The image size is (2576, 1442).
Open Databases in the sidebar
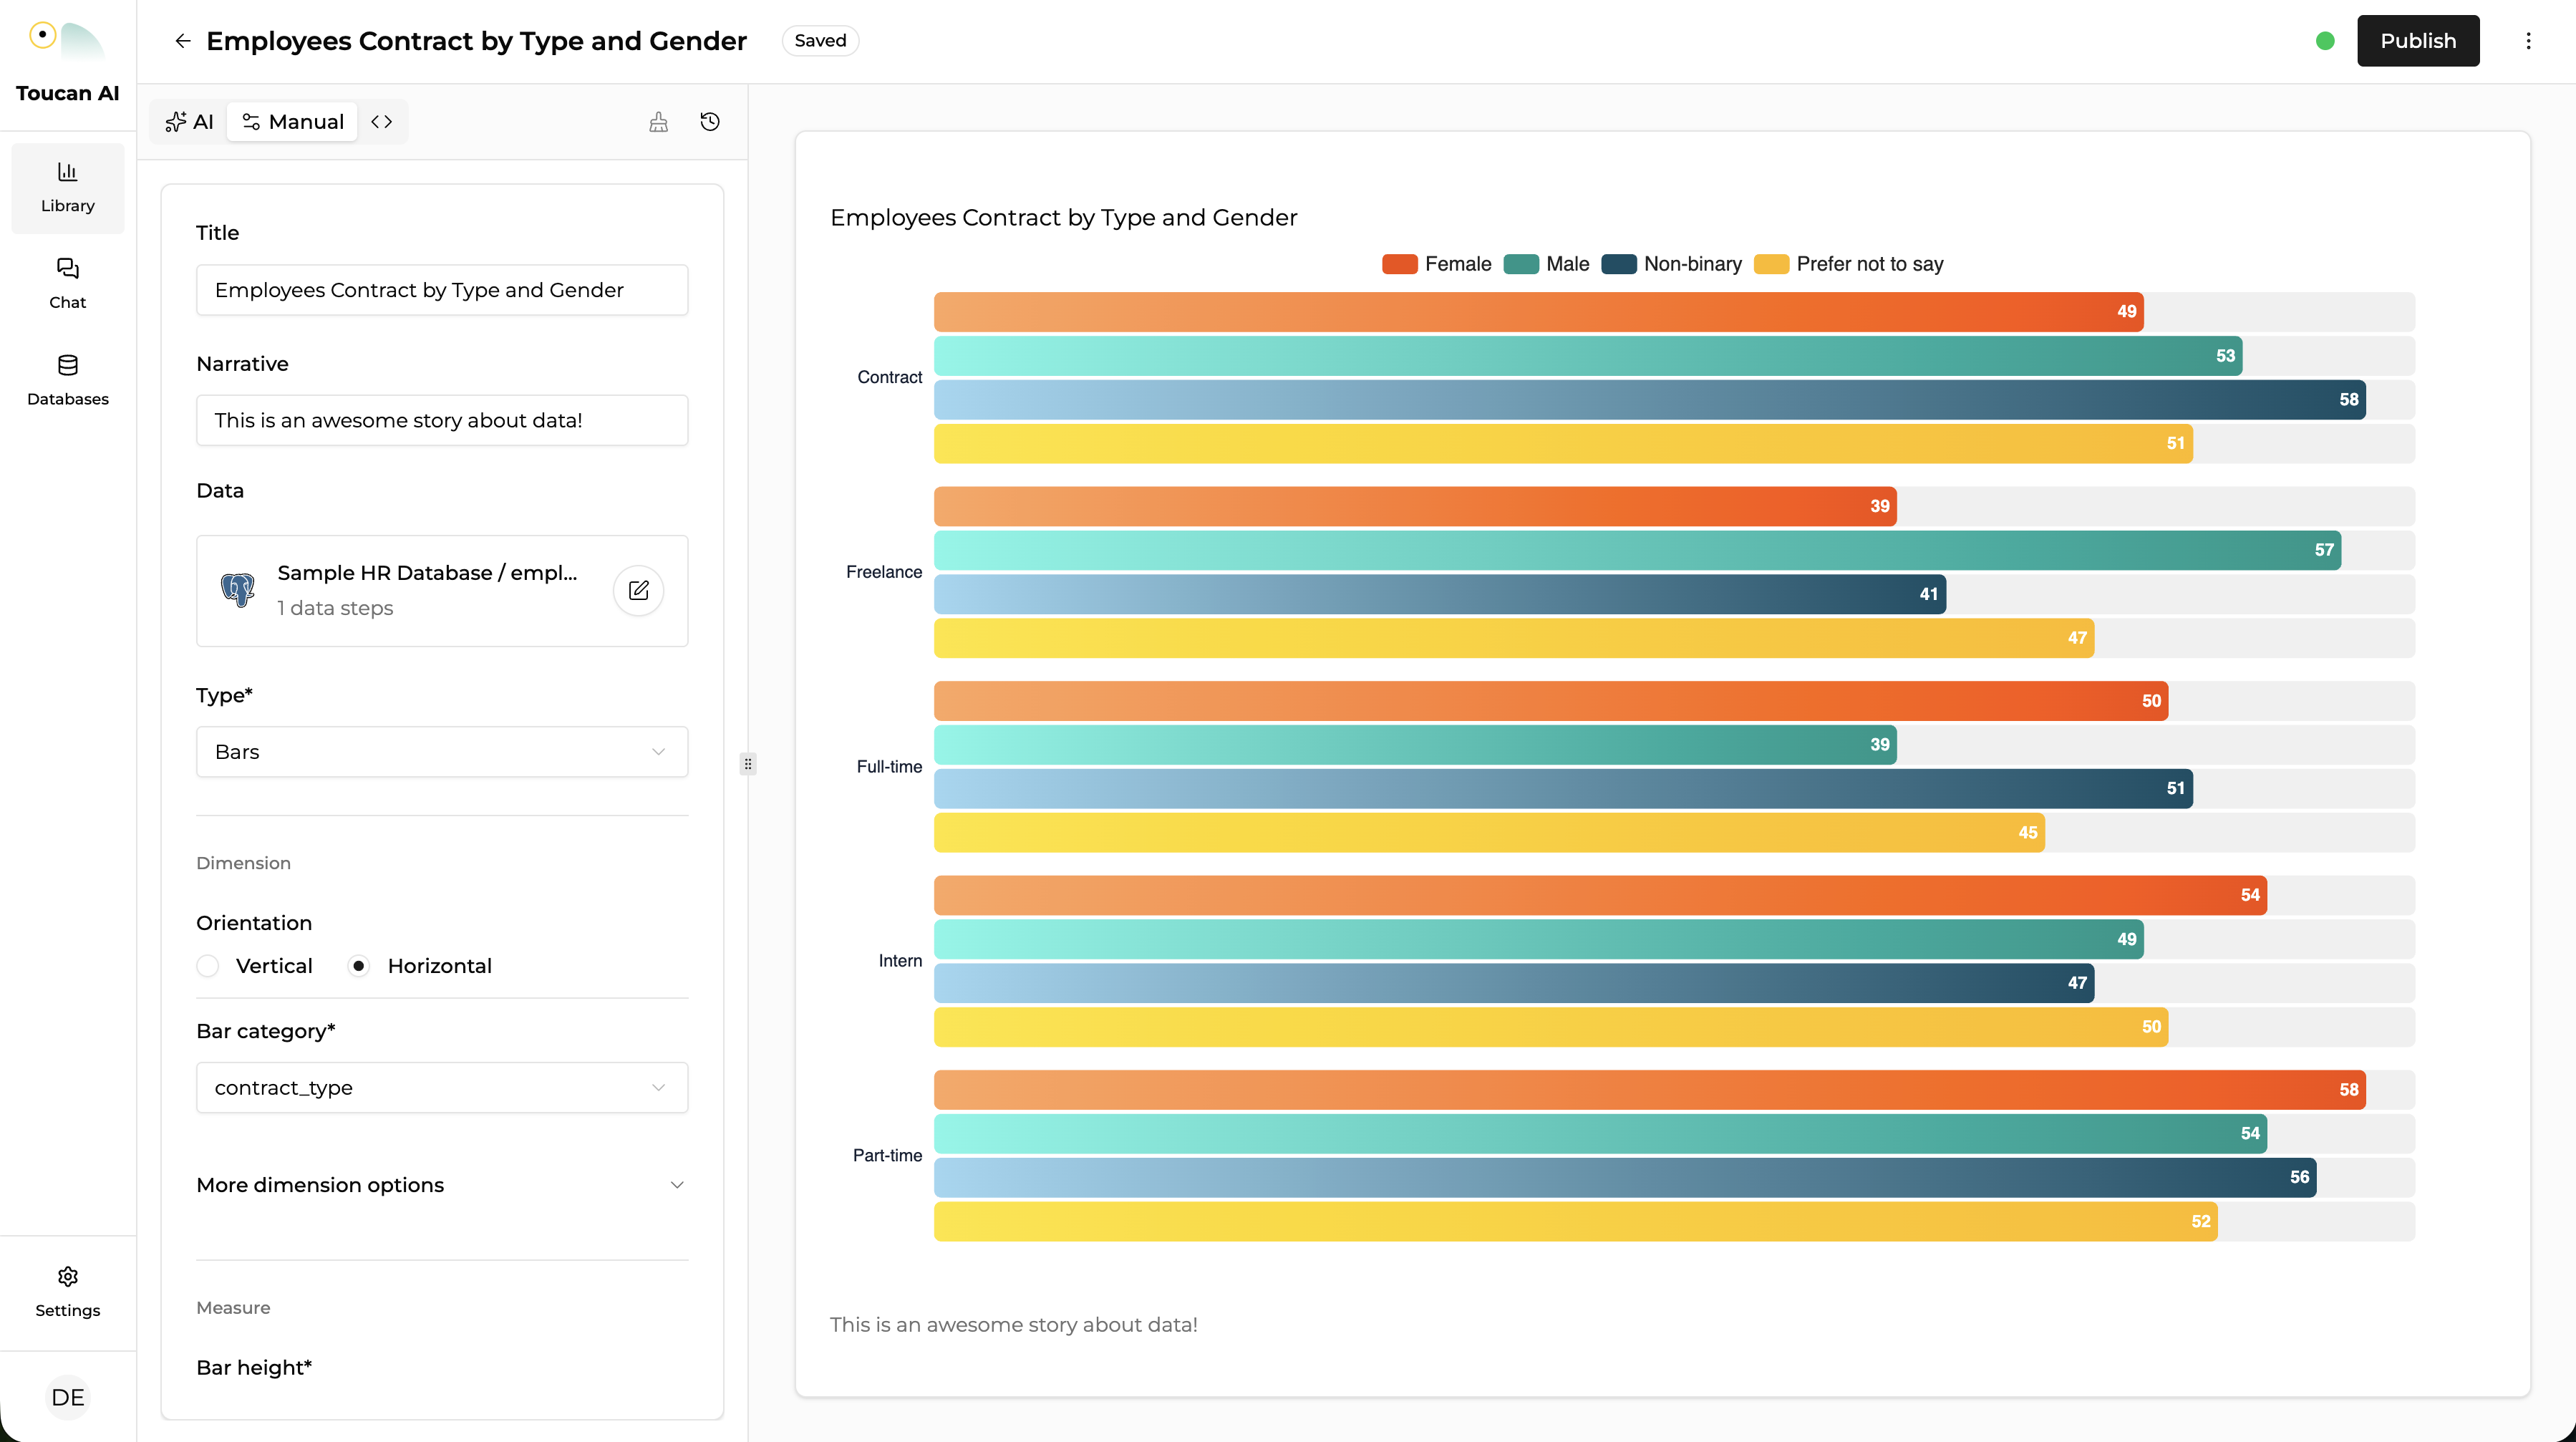pyautogui.click(x=67, y=380)
